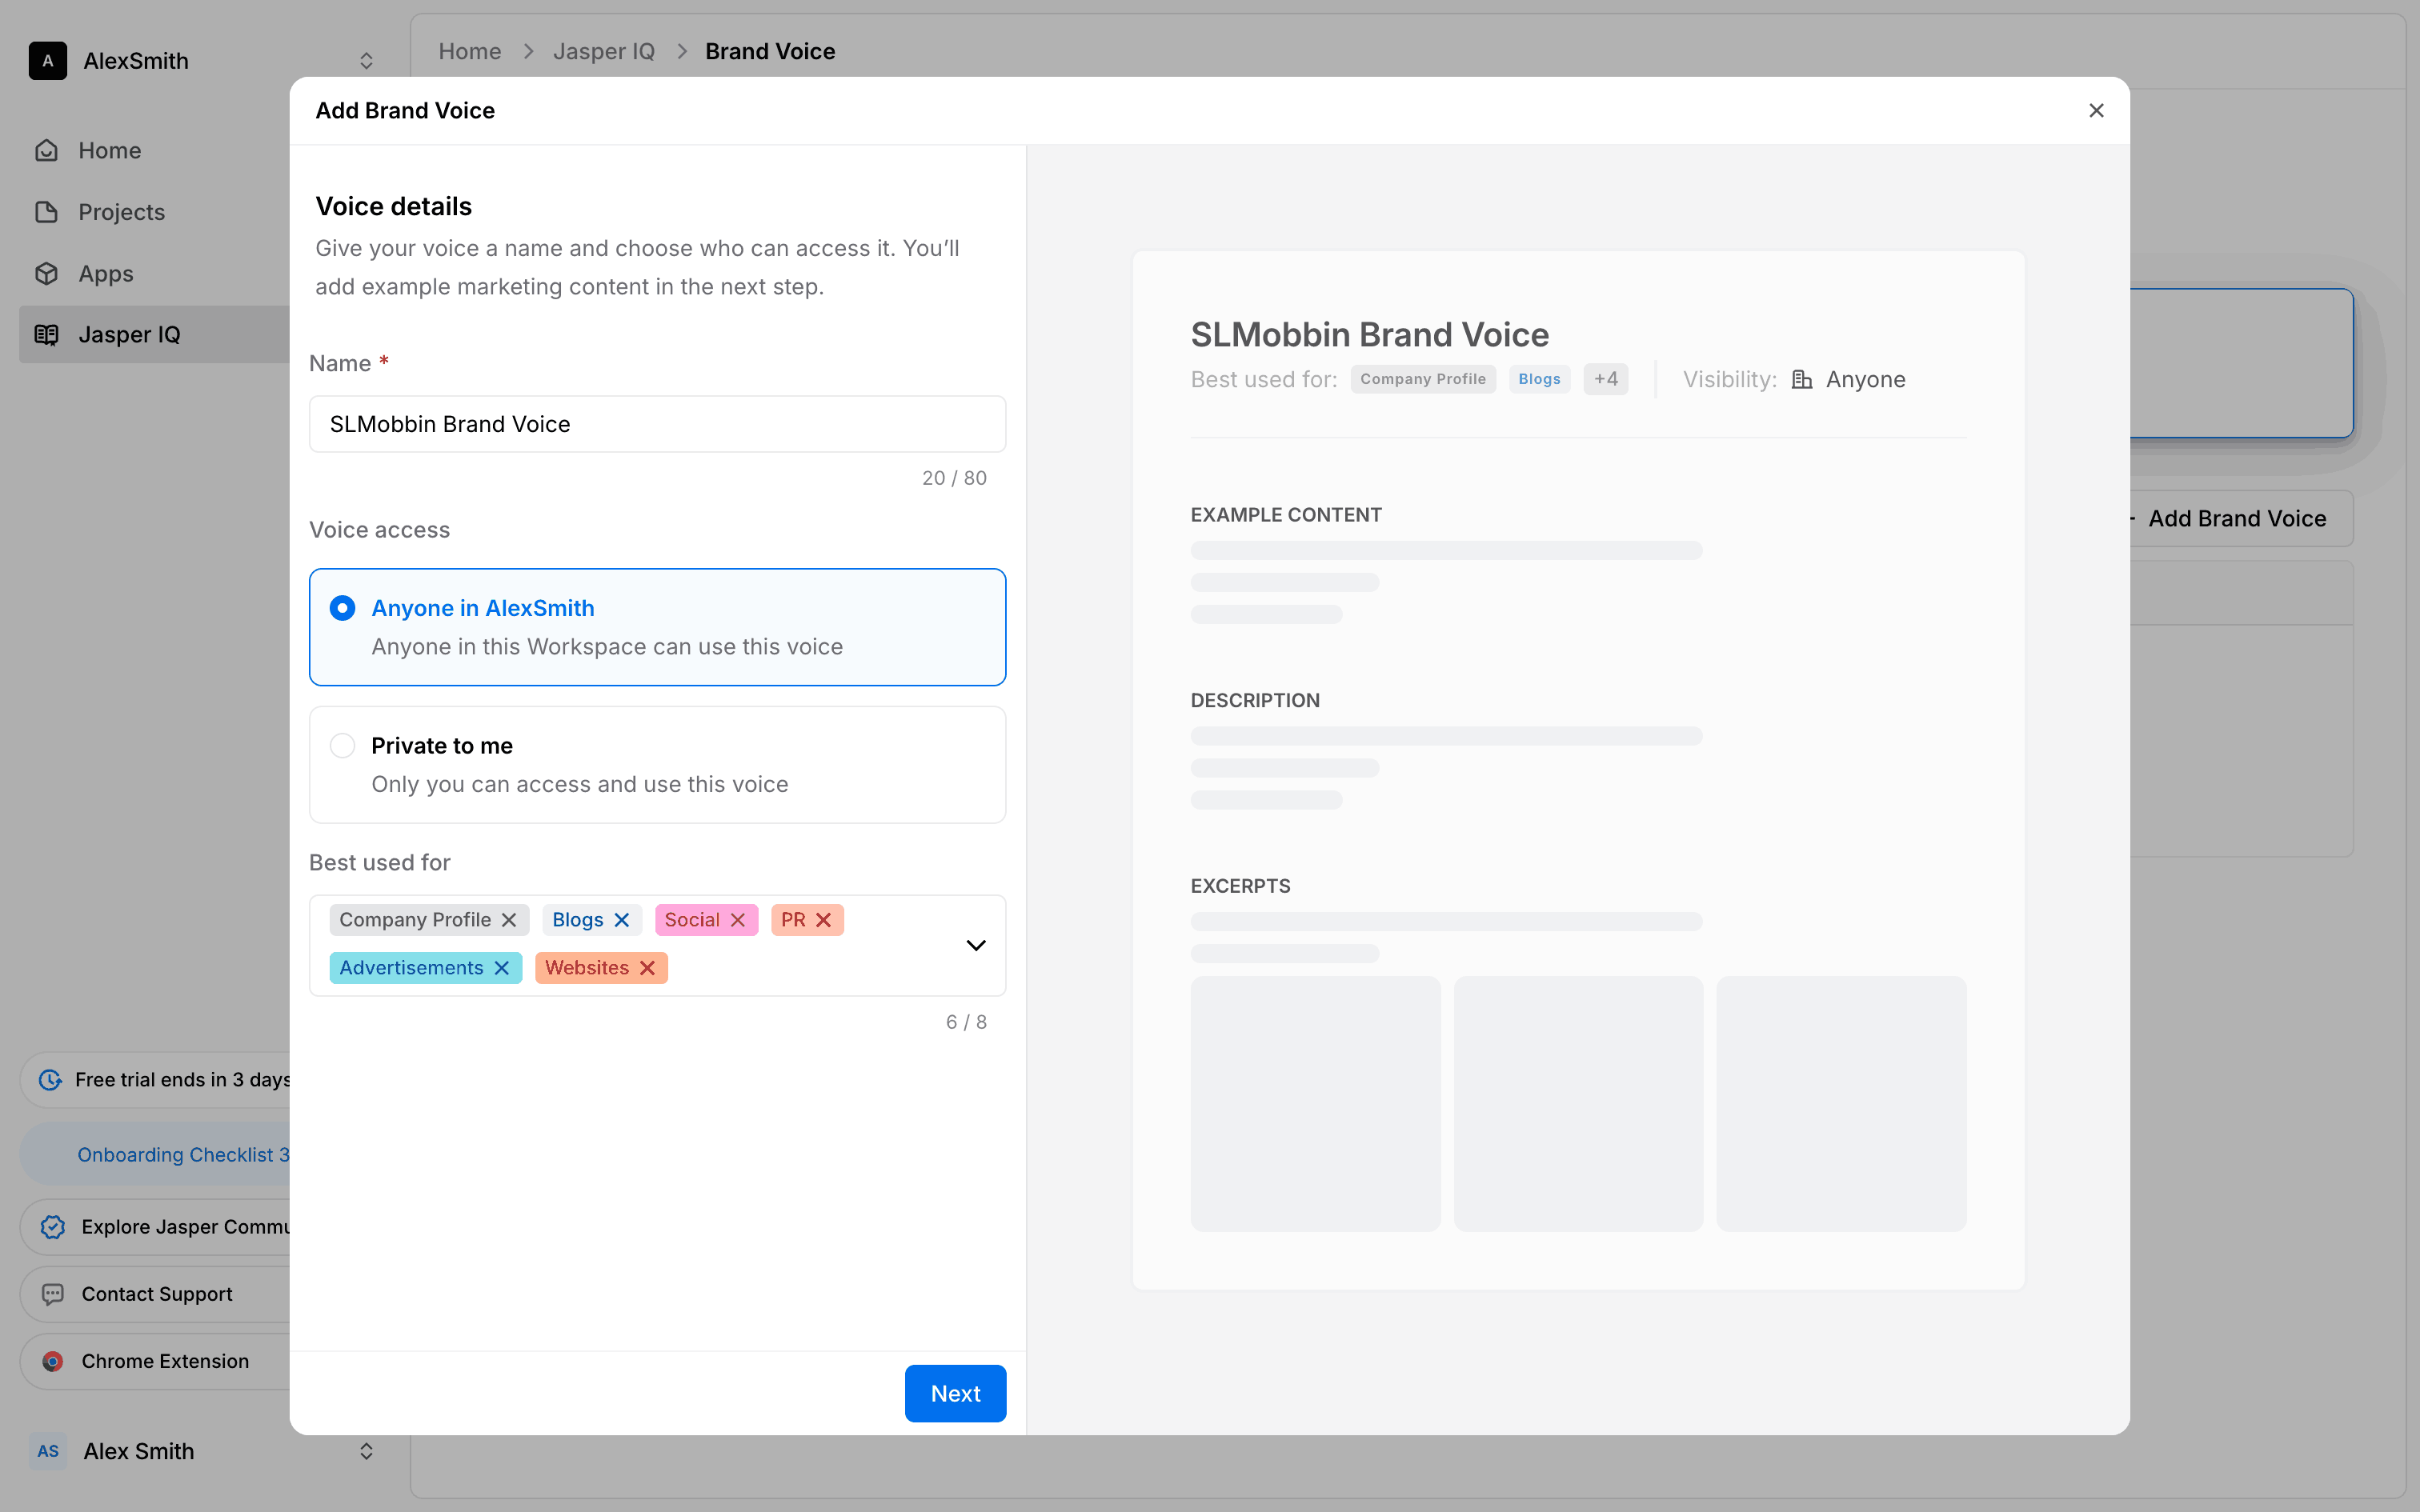Open Projects in the sidebar
2420x1512 pixels.
[121, 212]
